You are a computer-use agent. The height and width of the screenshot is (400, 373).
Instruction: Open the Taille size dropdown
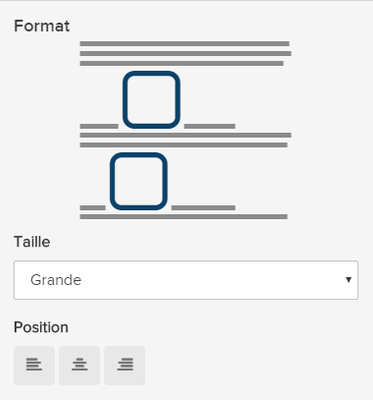tap(186, 280)
